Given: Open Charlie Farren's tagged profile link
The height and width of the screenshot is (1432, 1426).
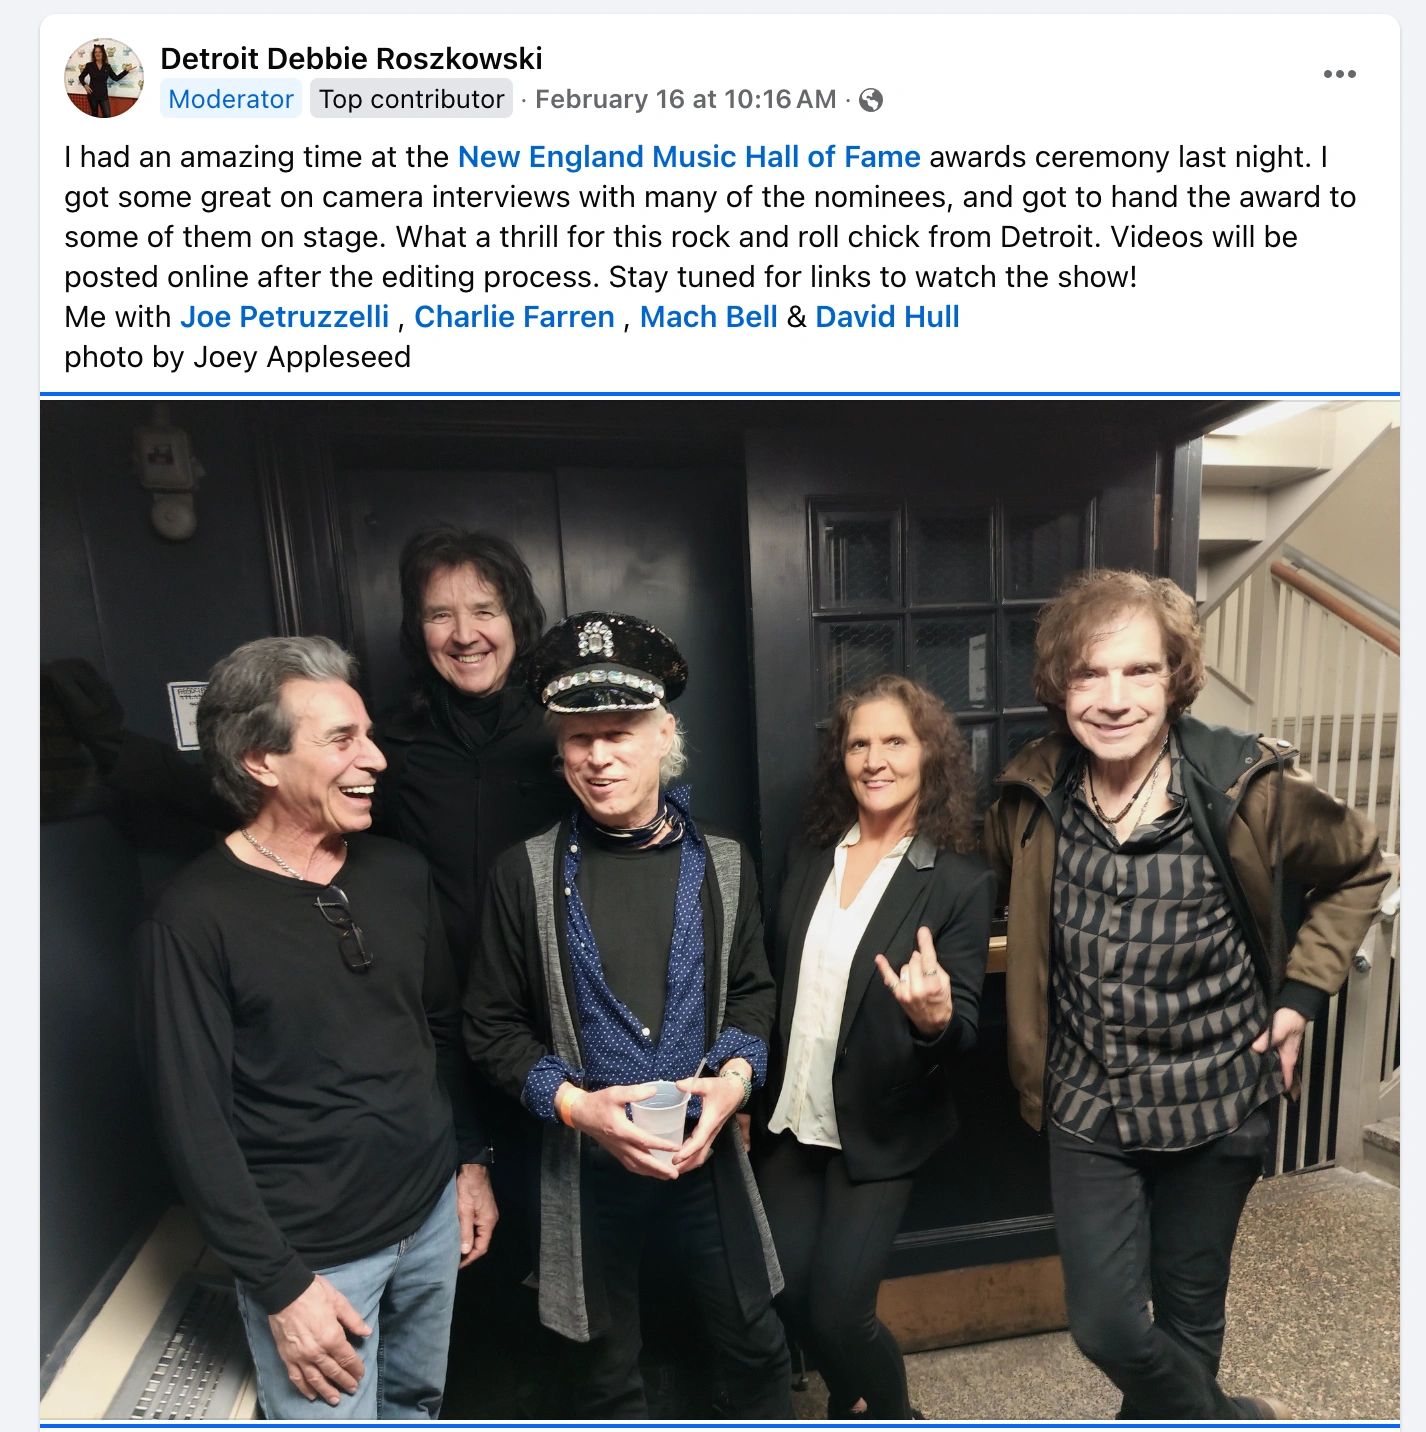Looking at the screenshot, I should (x=514, y=317).
